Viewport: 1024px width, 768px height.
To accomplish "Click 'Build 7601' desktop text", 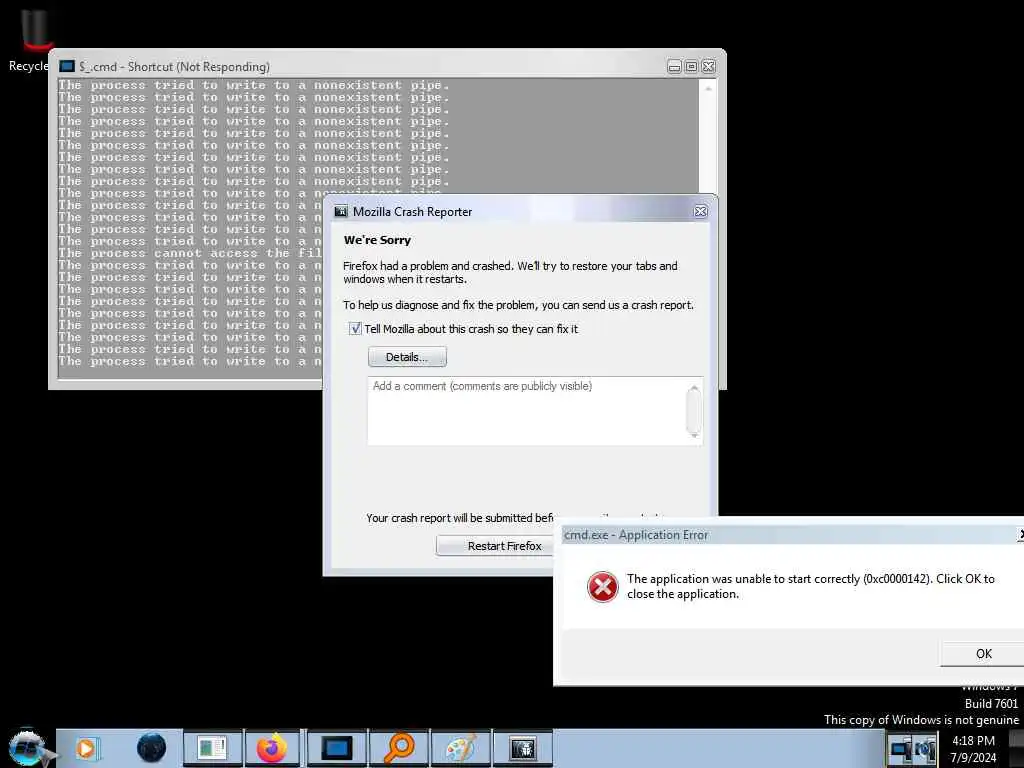I will point(991,703).
